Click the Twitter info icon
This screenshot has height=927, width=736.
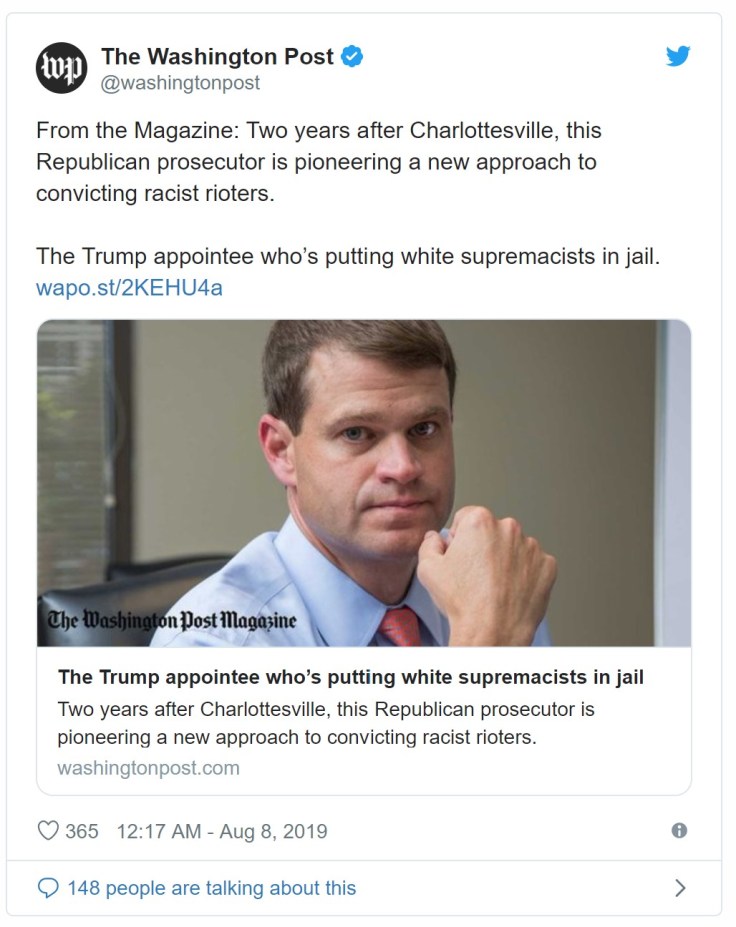tap(679, 831)
